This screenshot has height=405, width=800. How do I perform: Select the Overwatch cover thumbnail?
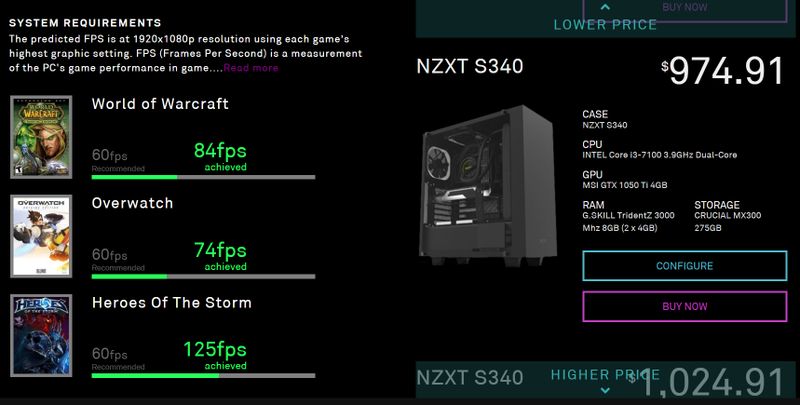41,236
